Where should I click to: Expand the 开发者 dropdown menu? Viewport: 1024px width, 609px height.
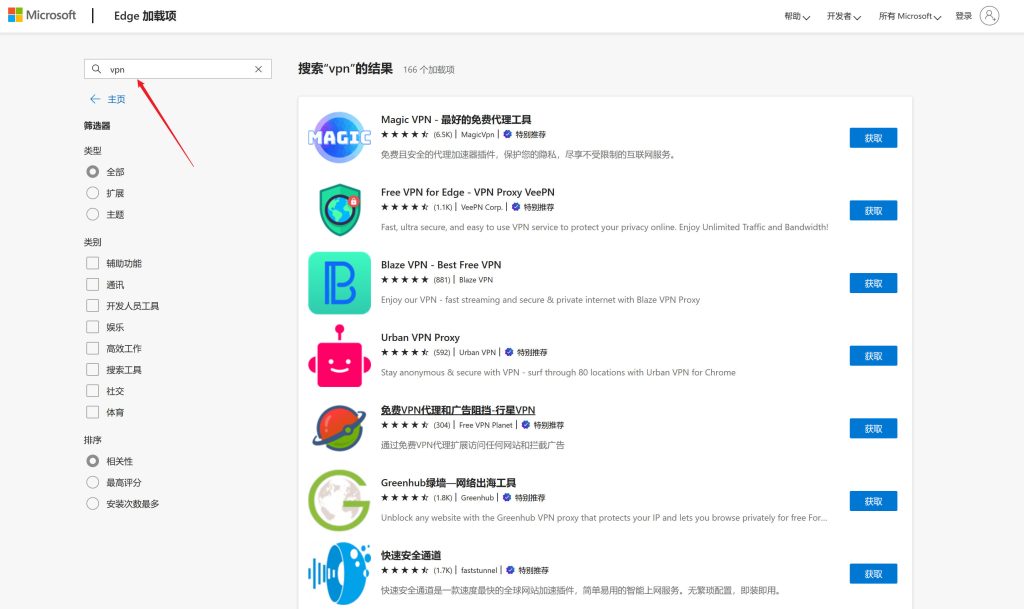pyautogui.click(x=844, y=16)
